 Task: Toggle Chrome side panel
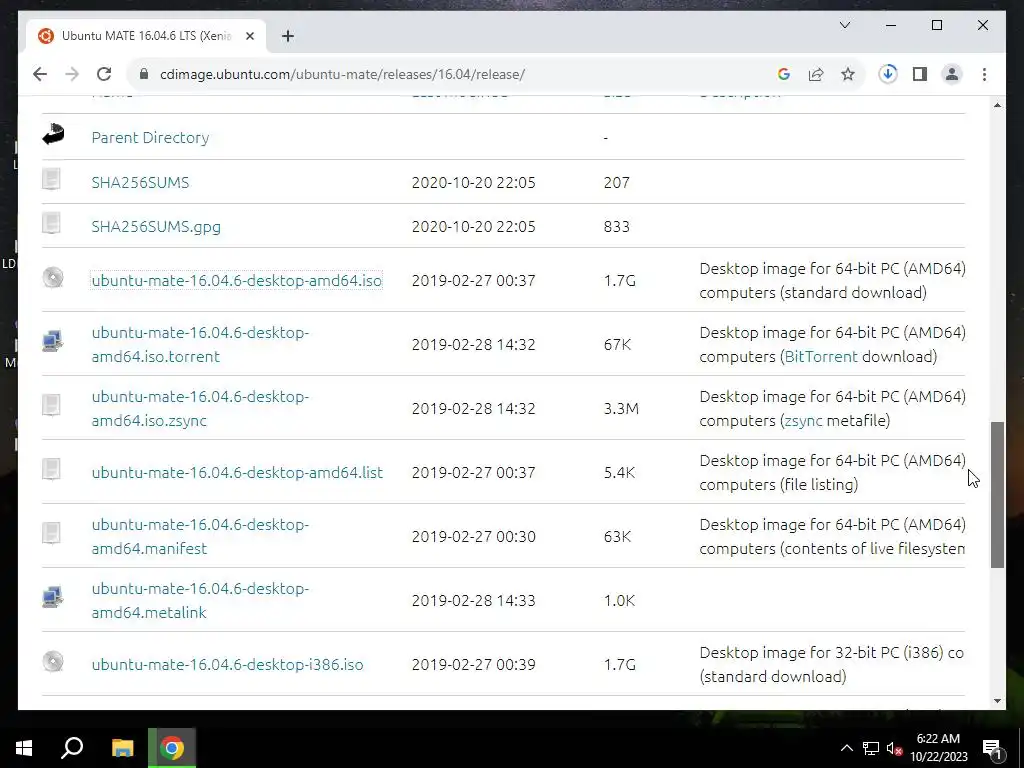coord(920,74)
